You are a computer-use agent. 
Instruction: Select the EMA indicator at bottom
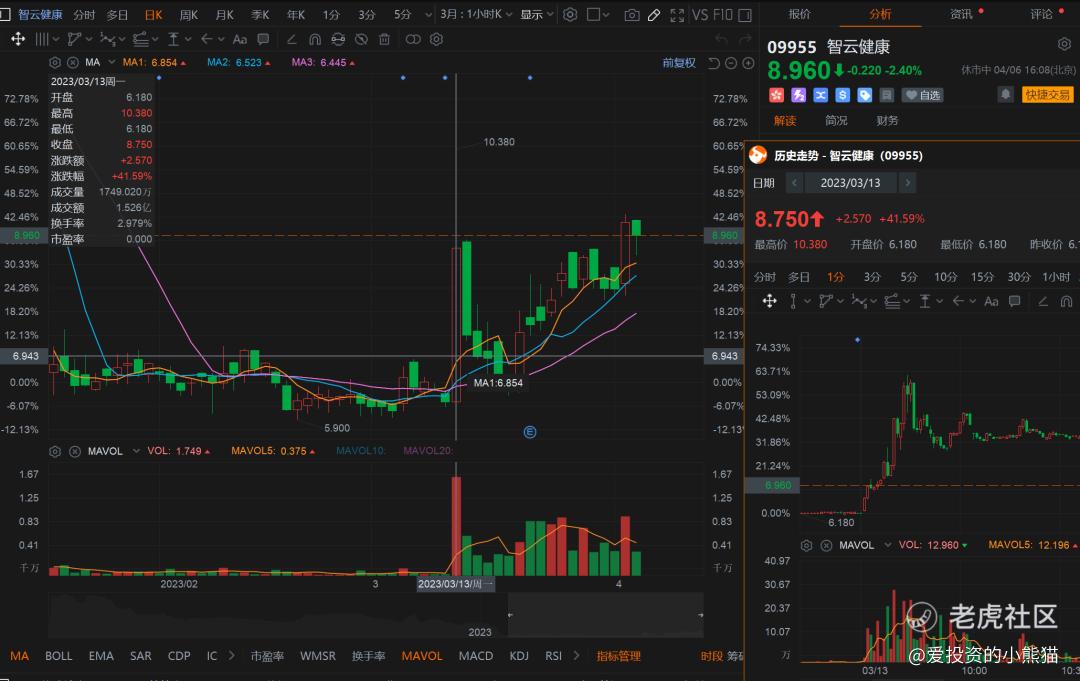point(101,656)
